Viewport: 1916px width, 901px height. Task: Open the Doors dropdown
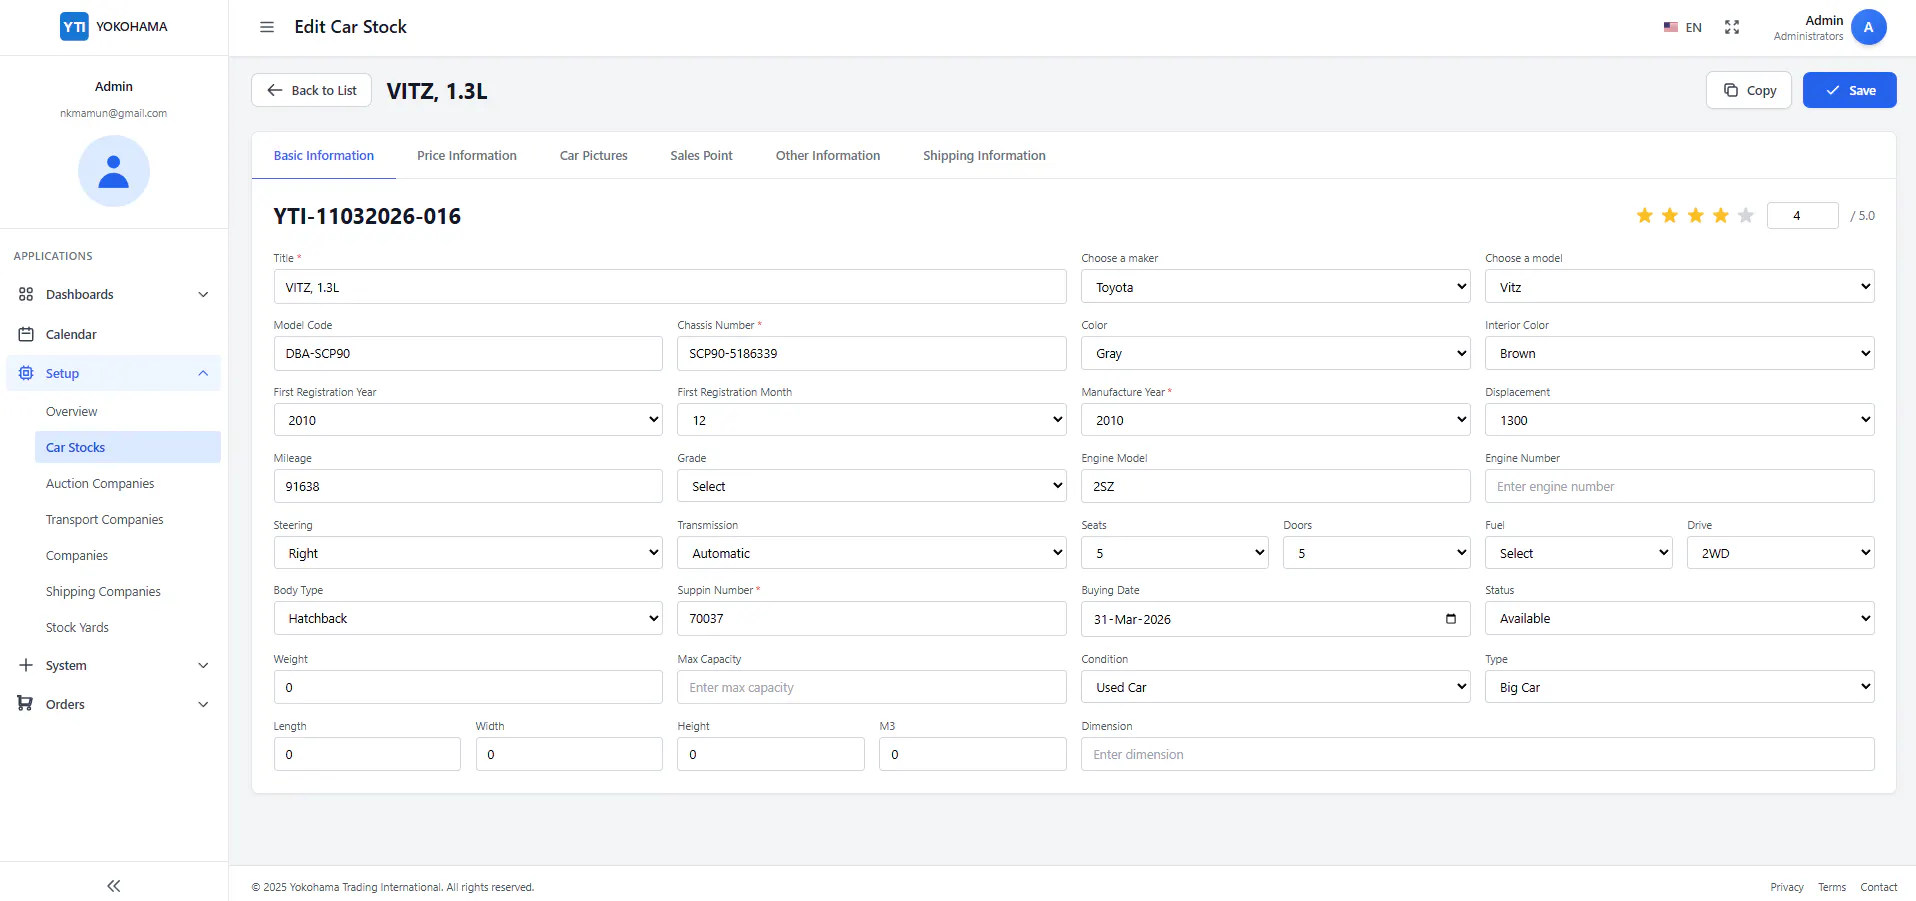[x=1376, y=553]
